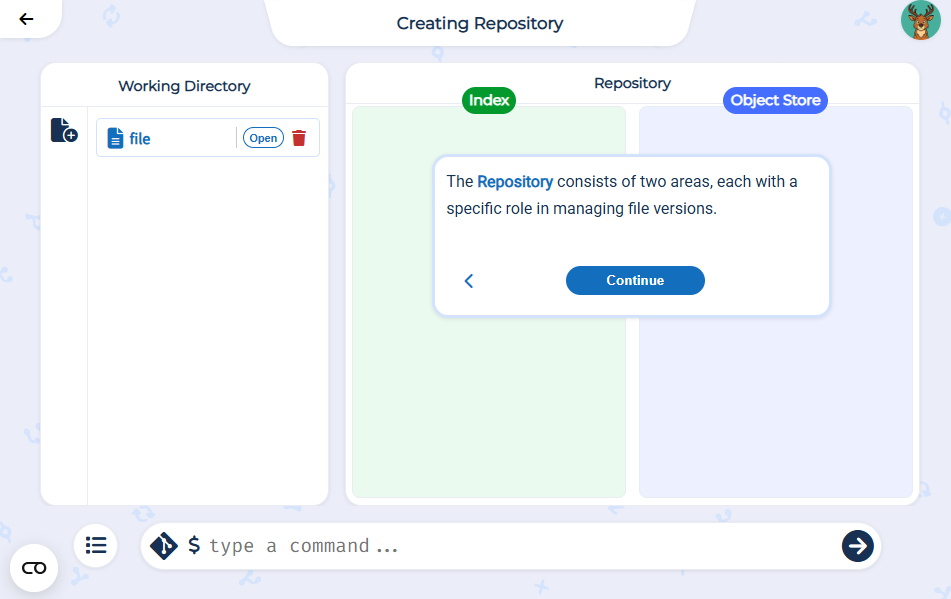This screenshot has width=951, height=599.
Task: Go back in the dialog with the left chevron
Action: tap(469, 281)
